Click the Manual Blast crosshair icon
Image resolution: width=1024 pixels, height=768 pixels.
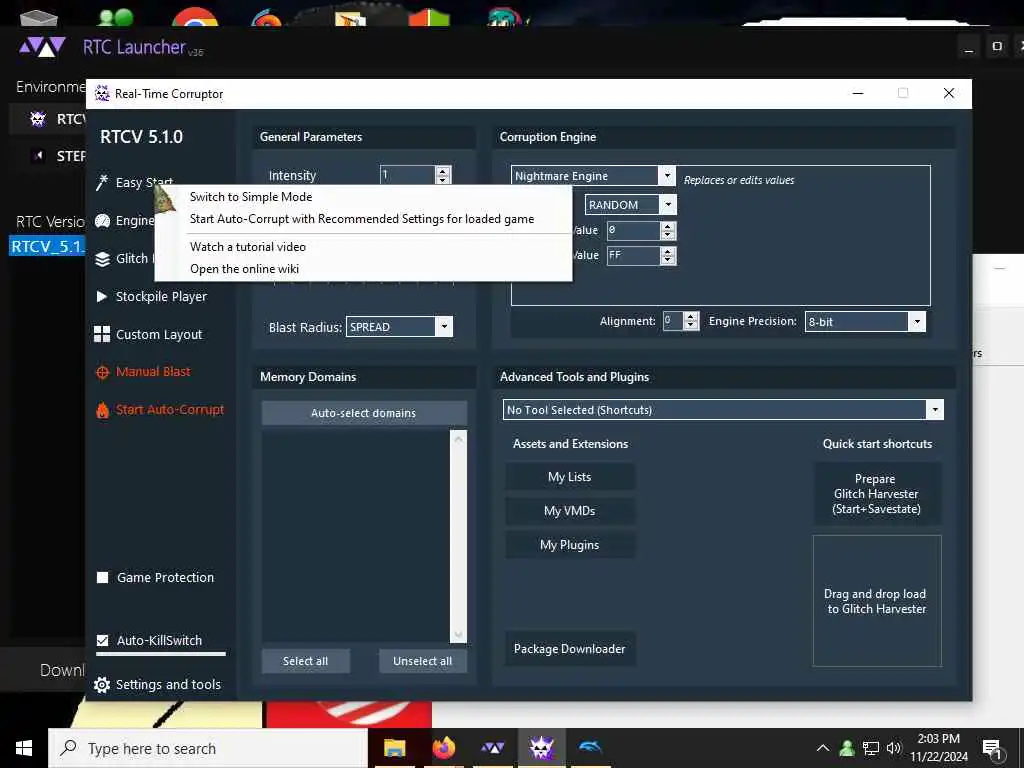(x=103, y=372)
